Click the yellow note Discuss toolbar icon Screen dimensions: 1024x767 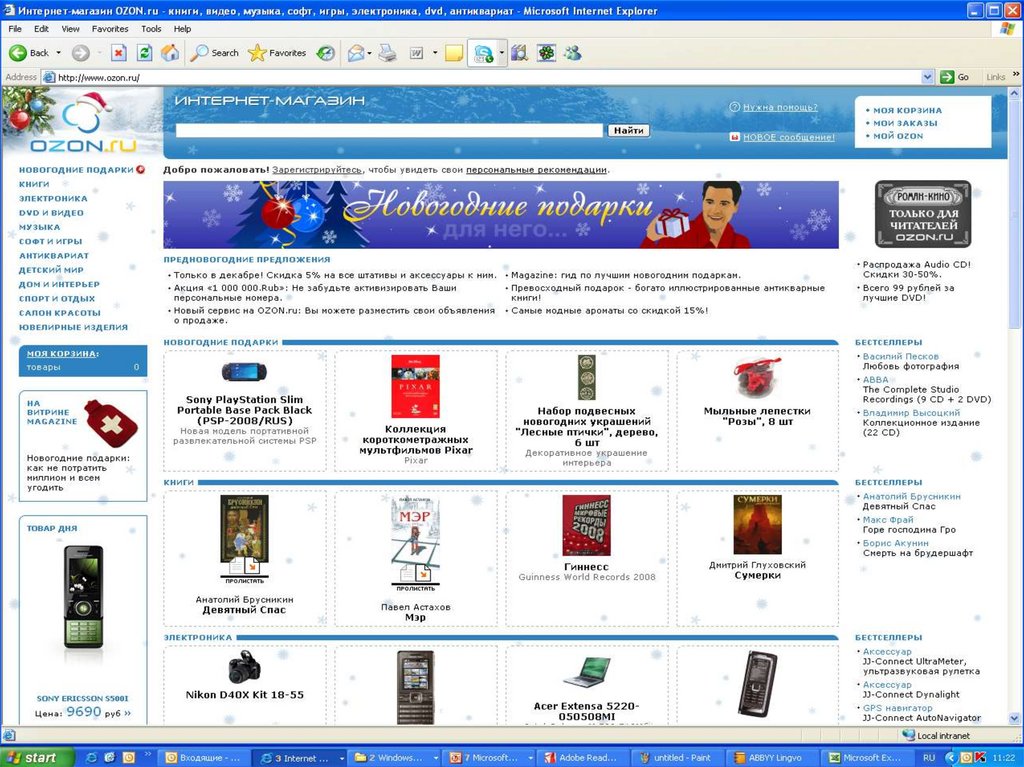point(454,53)
